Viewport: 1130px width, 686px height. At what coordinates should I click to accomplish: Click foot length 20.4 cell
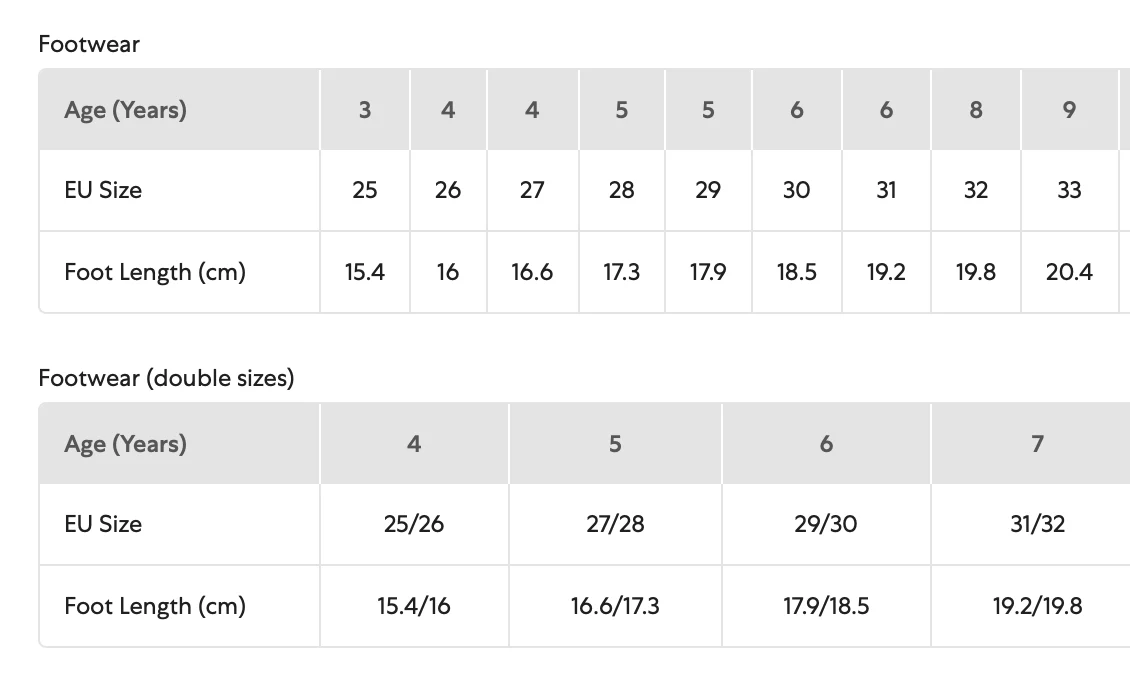click(1069, 272)
